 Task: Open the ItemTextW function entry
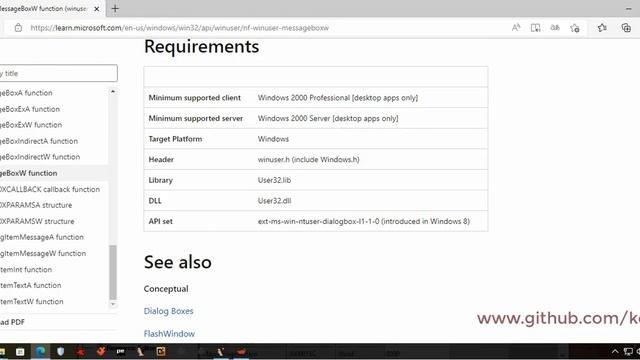[32, 302]
